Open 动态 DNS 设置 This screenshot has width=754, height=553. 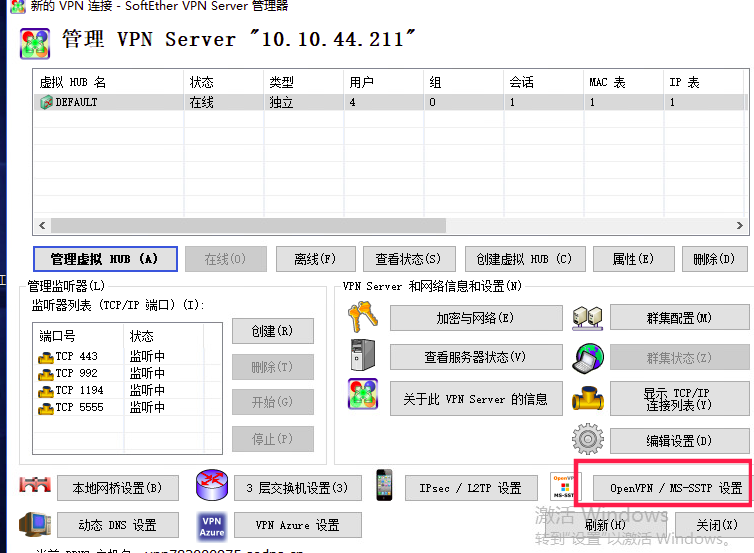pos(118,525)
